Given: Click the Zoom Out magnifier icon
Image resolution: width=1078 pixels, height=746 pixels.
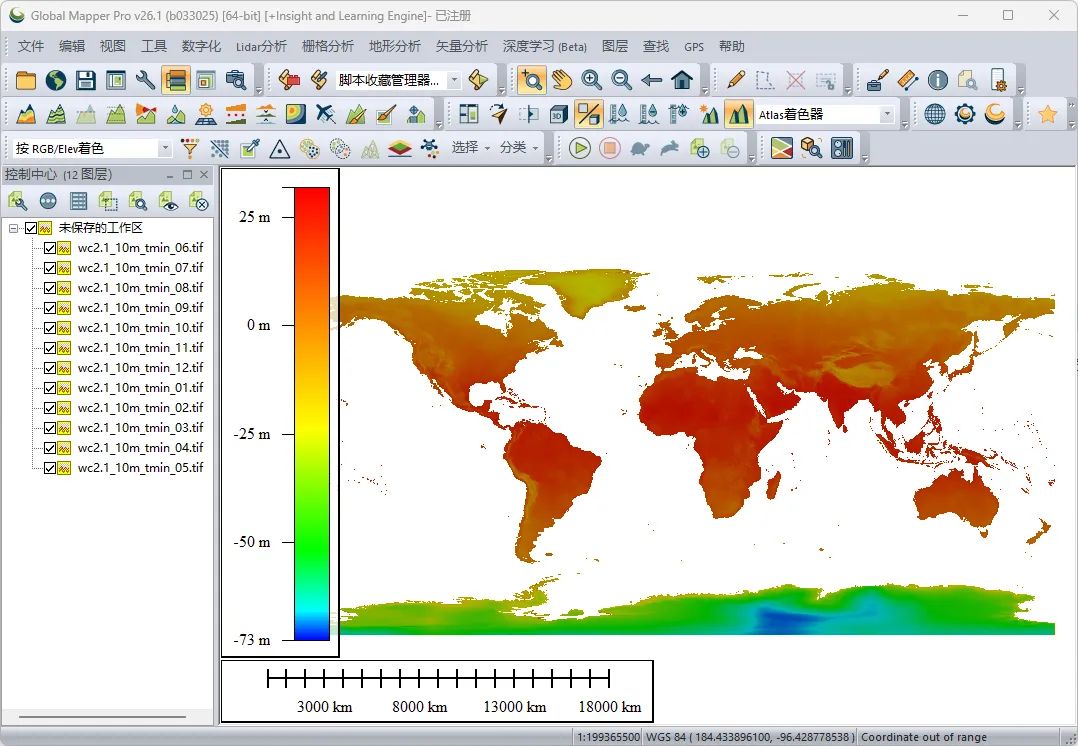Looking at the screenshot, I should [x=622, y=80].
